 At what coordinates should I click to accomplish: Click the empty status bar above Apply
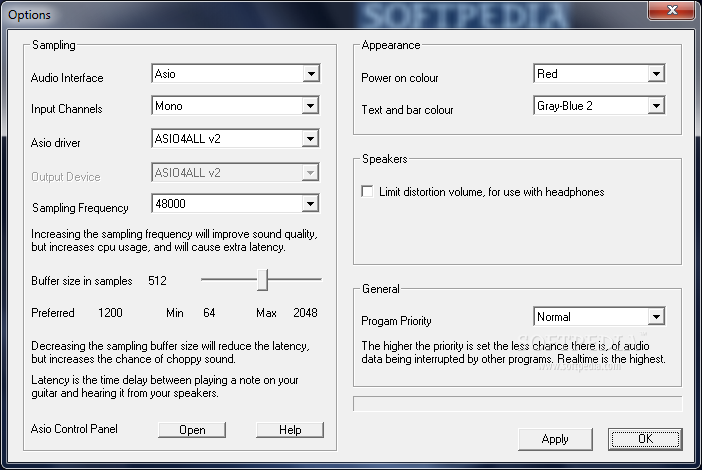pos(517,404)
